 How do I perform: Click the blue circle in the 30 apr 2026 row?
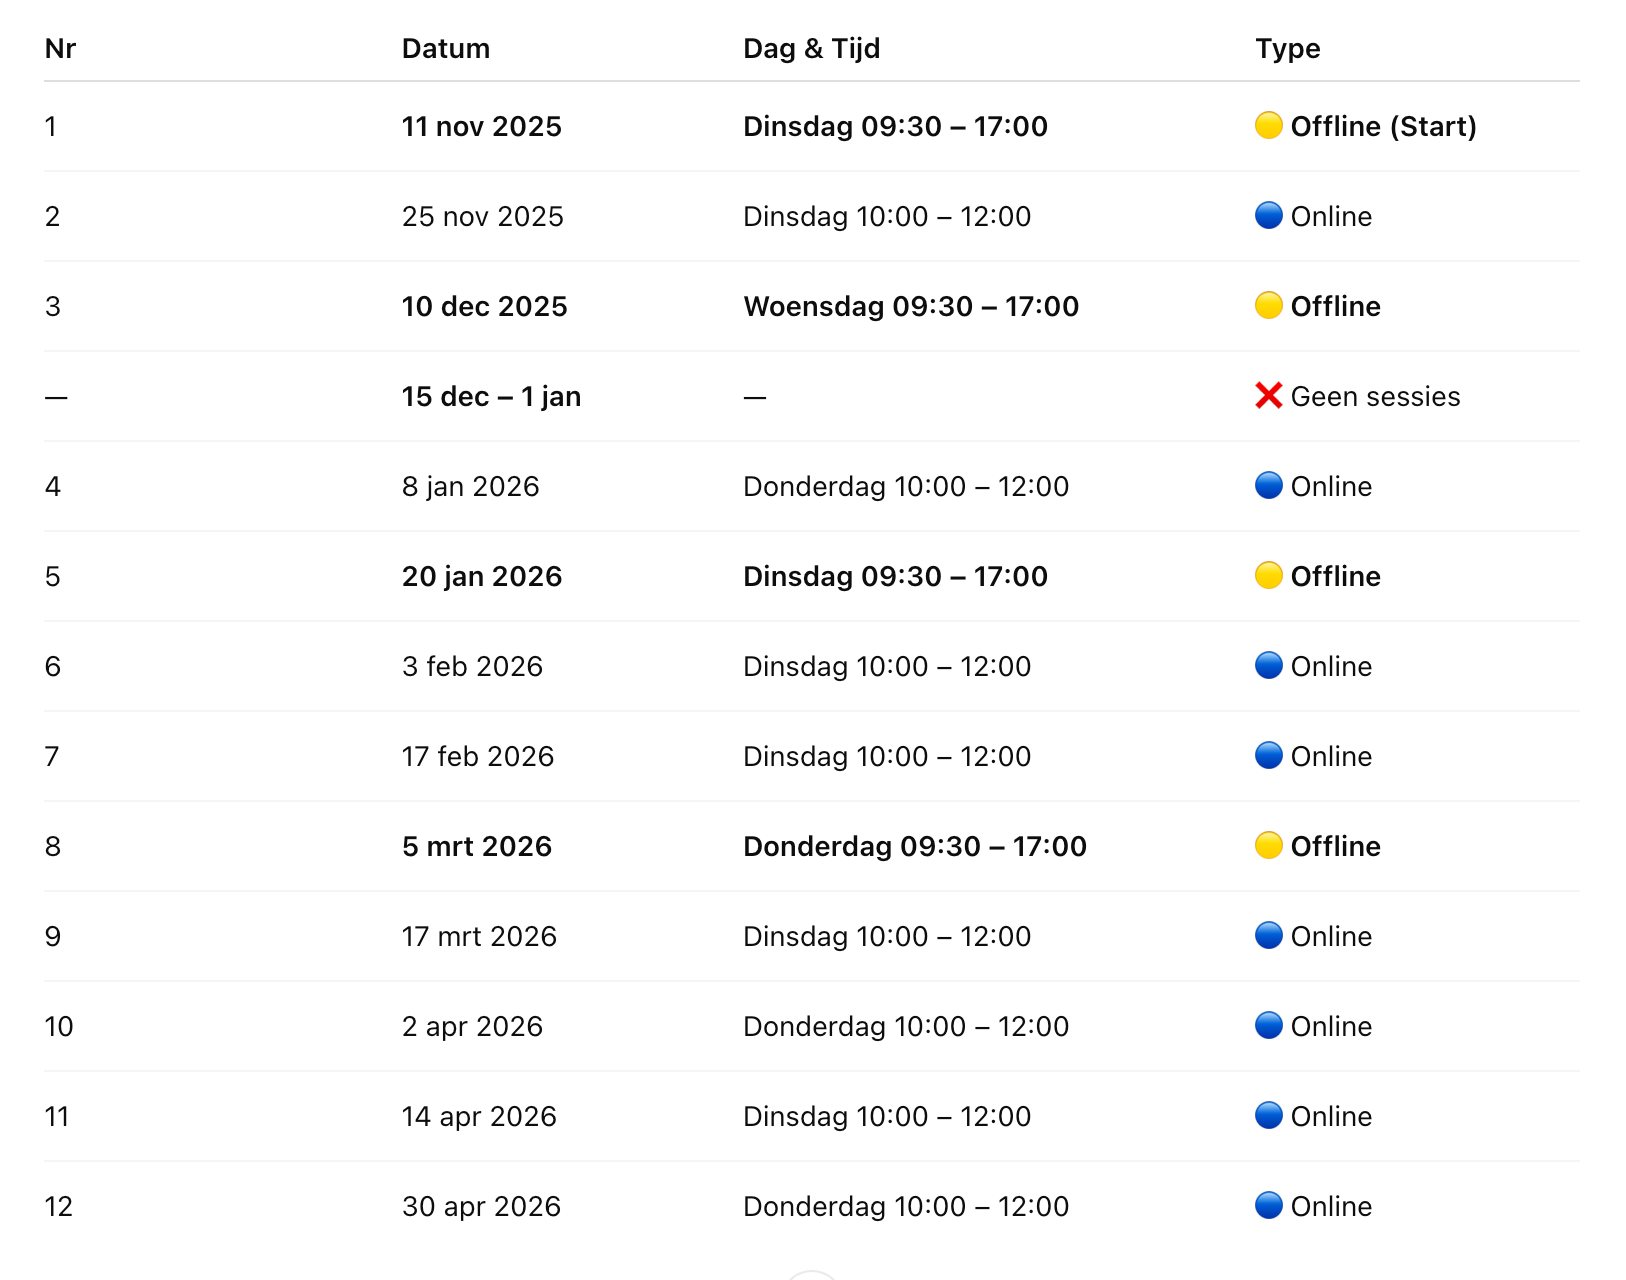pos(1268,1206)
